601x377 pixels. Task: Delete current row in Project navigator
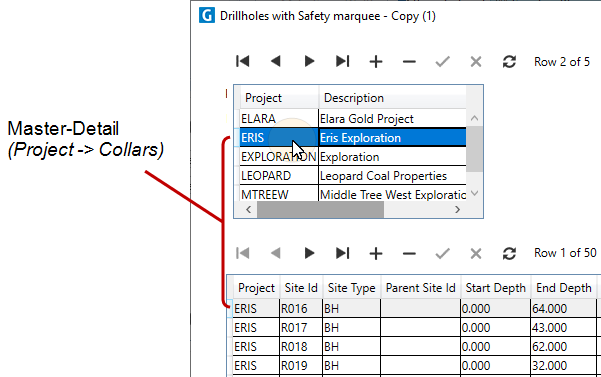point(409,61)
